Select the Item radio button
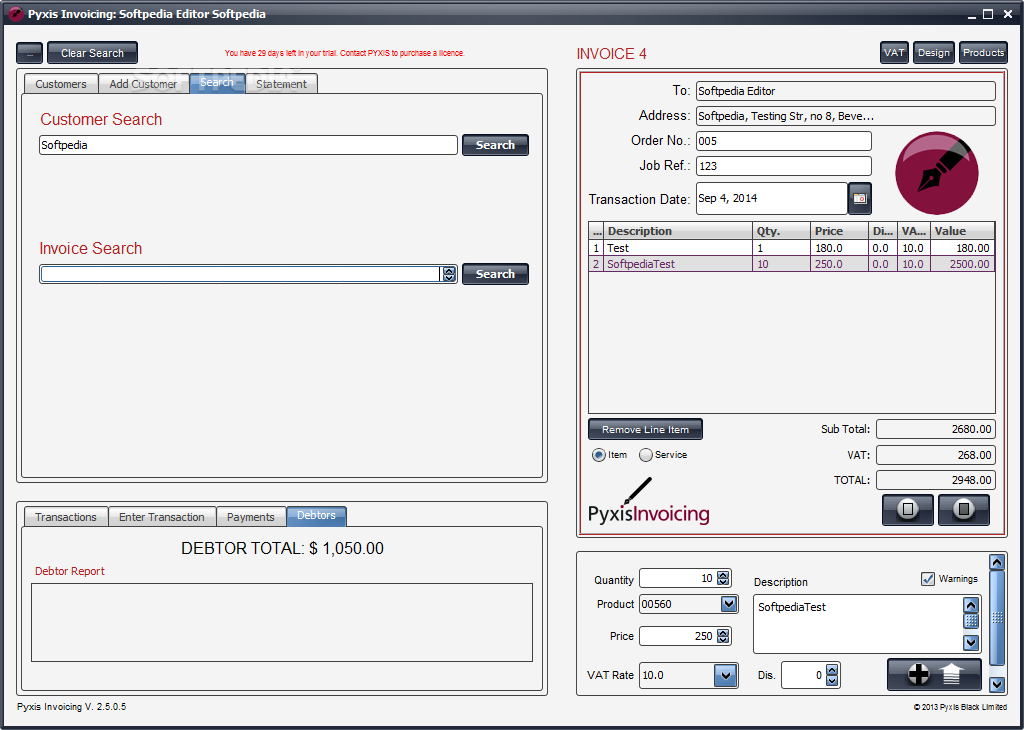 (598, 455)
